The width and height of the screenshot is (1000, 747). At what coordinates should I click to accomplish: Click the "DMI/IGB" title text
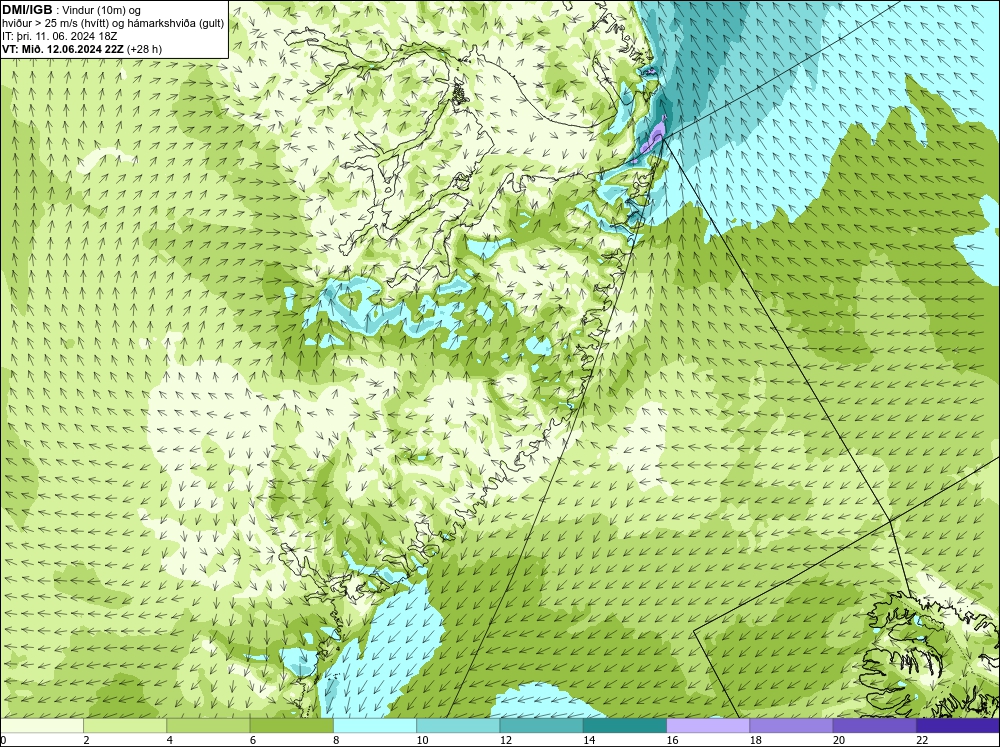pyautogui.click(x=27, y=10)
